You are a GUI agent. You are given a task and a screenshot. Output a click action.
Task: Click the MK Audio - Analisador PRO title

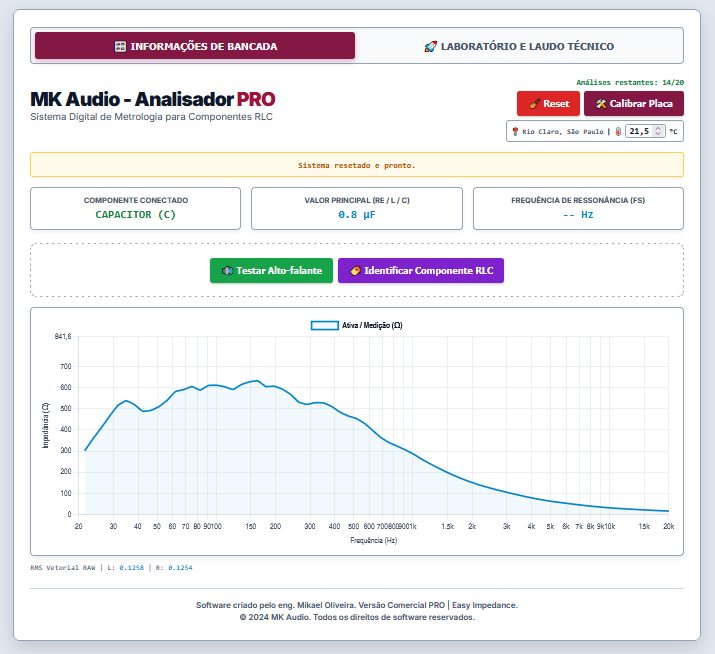coord(153,99)
